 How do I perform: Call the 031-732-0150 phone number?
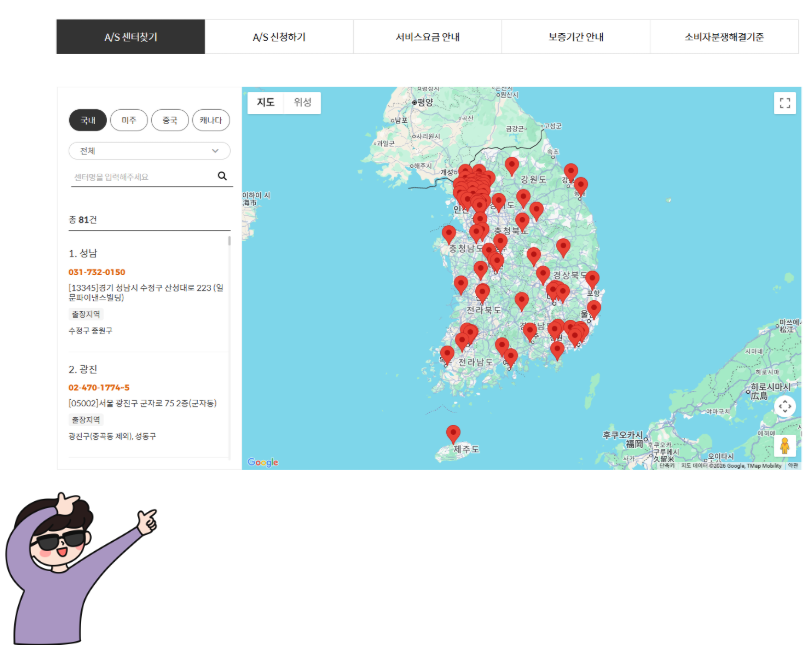pyautogui.click(x=97, y=272)
